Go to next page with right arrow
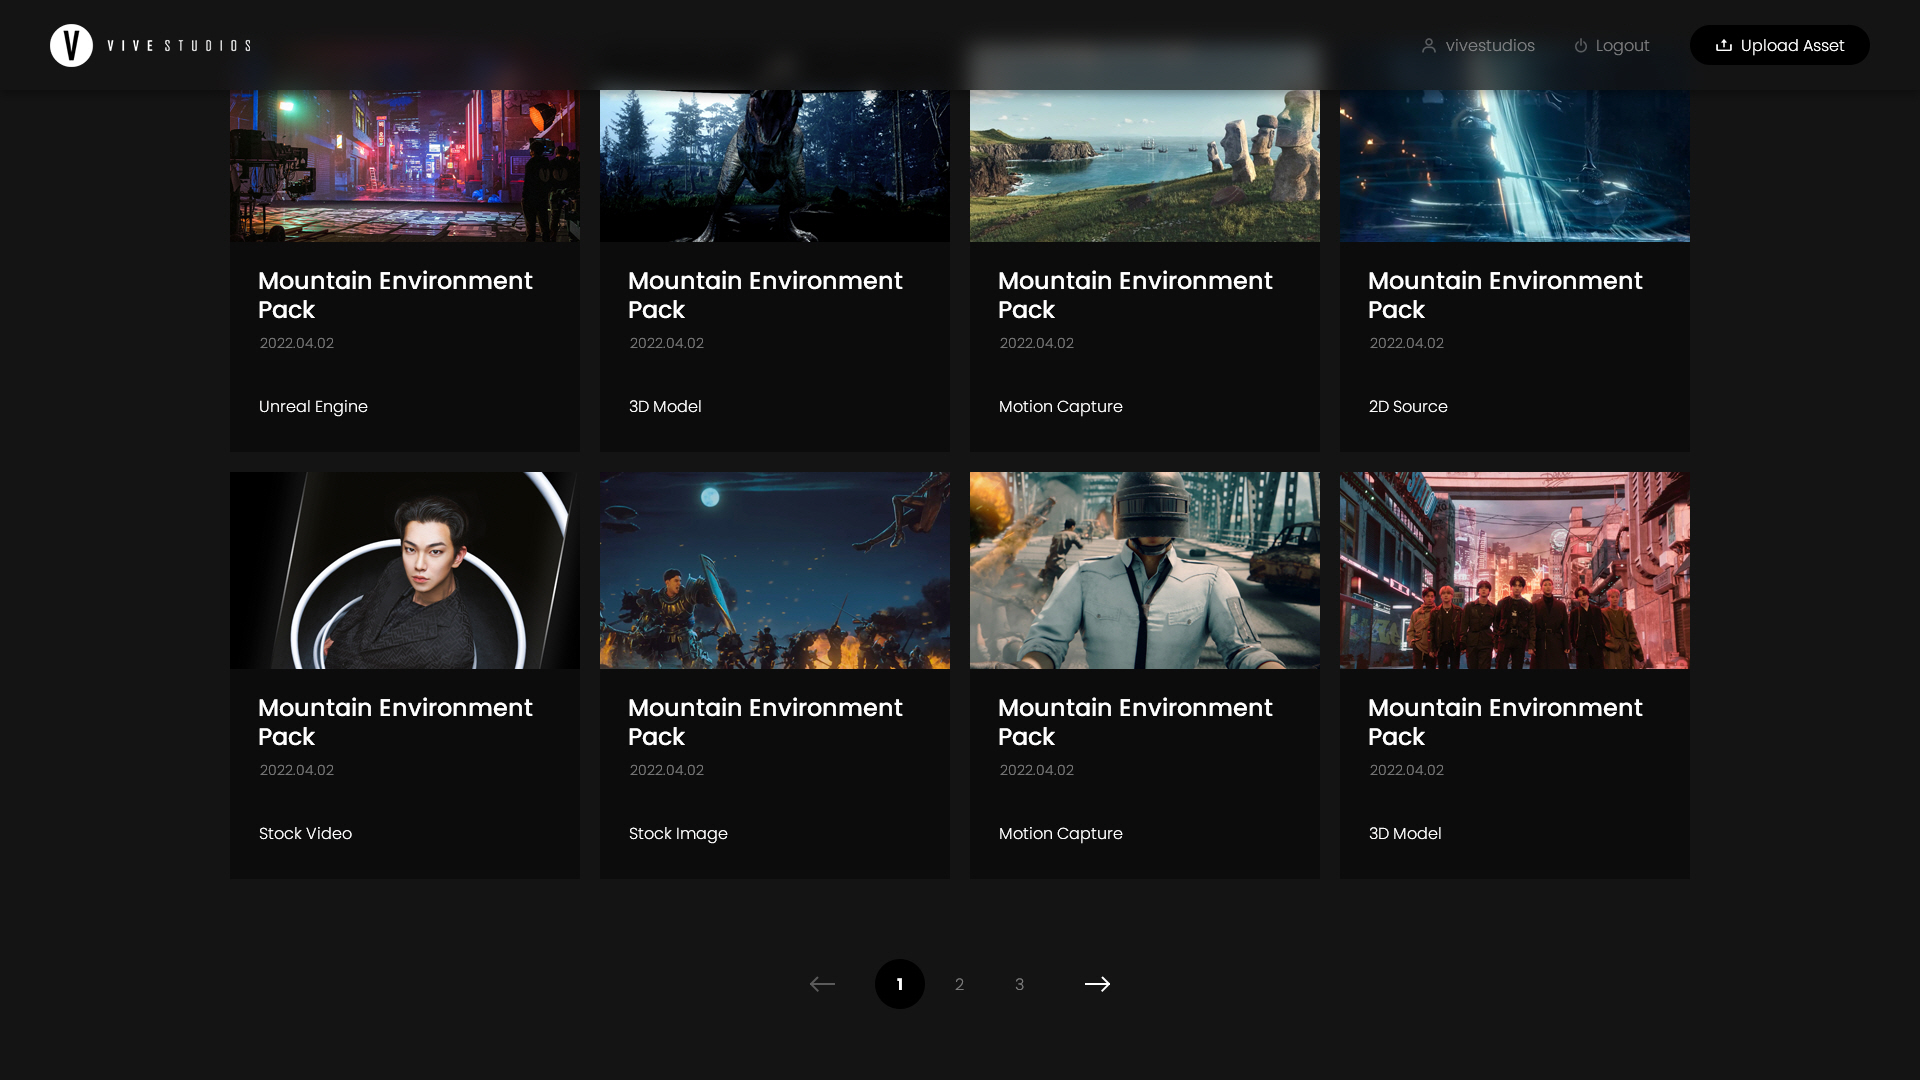1920x1080 pixels. click(1097, 984)
